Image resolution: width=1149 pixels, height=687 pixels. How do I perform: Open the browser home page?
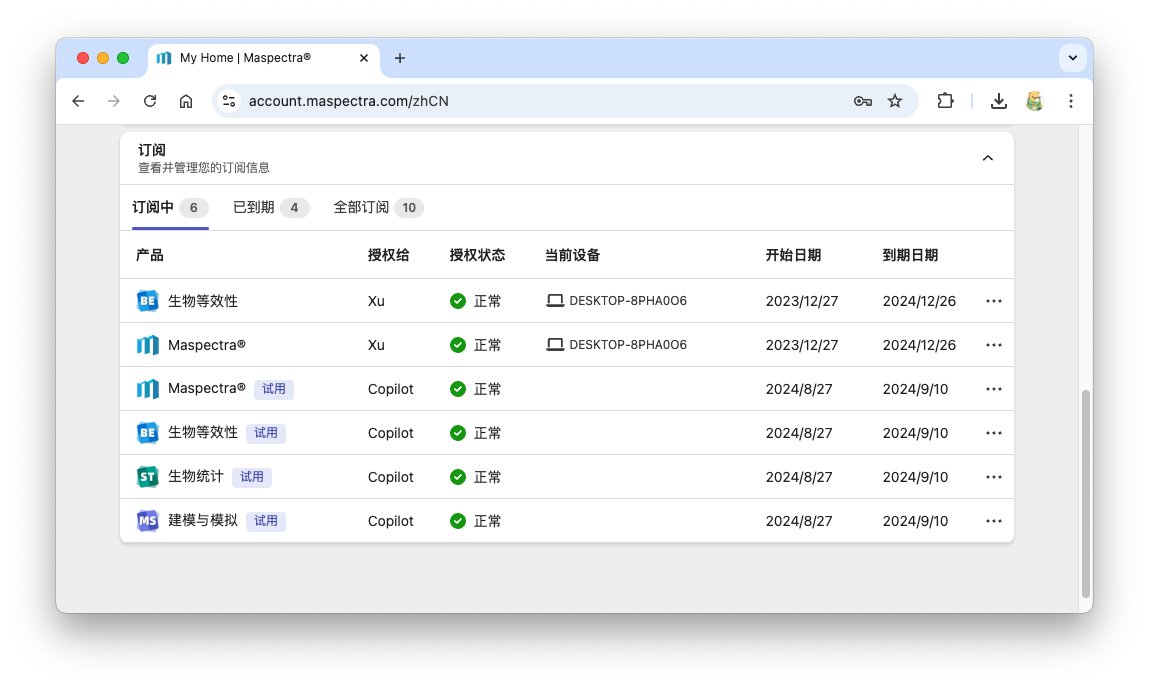coord(186,101)
